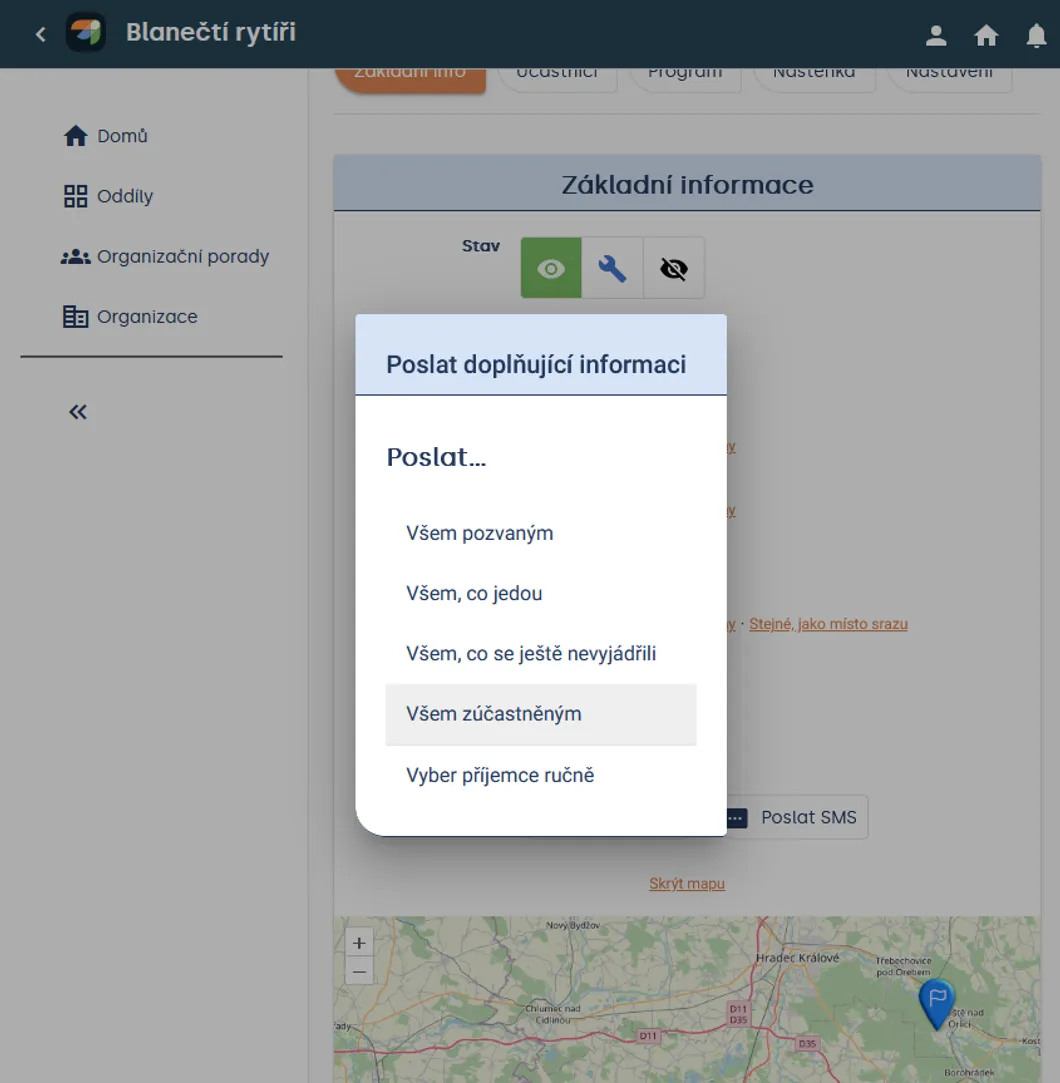Click the Skrýt mapu link
Image resolution: width=1060 pixels, height=1083 pixels.
pyautogui.click(x=687, y=884)
